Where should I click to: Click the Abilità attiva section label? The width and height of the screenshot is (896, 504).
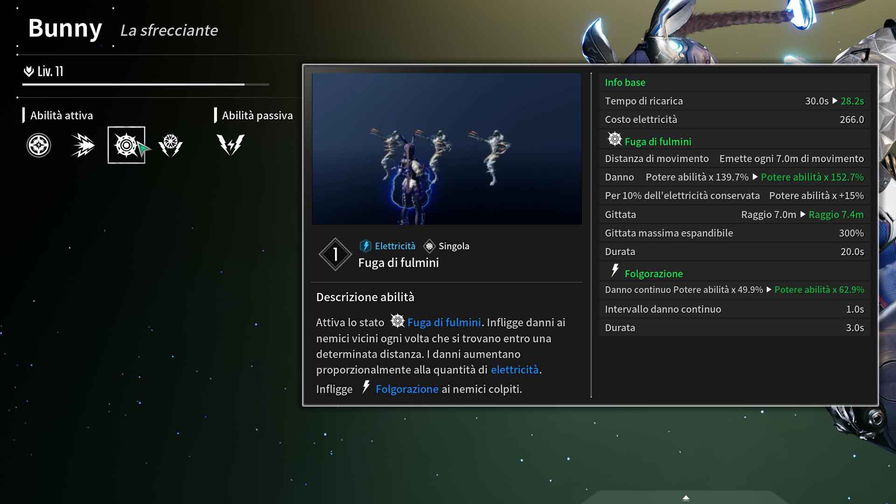(60, 116)
